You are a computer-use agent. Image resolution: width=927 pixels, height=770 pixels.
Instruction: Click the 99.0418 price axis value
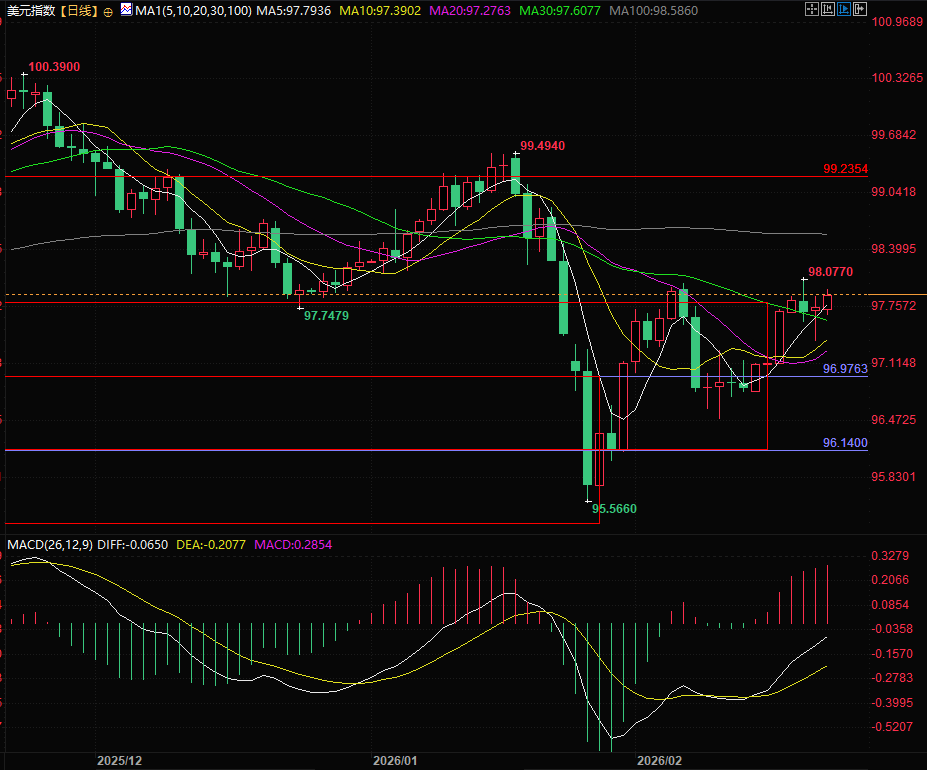coord(894,192)
